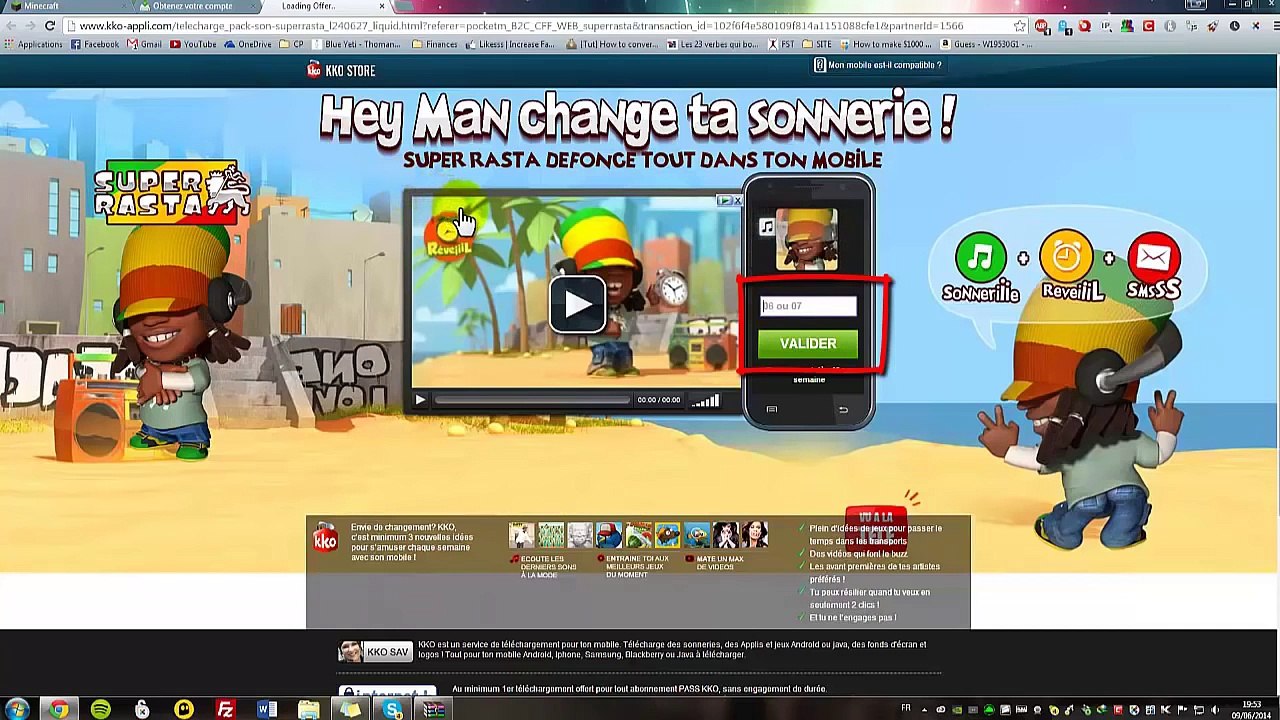1280x720 pixels.
Task: Open the 'Guess - W1953G1' bookmark
Action: click(987, 44)
